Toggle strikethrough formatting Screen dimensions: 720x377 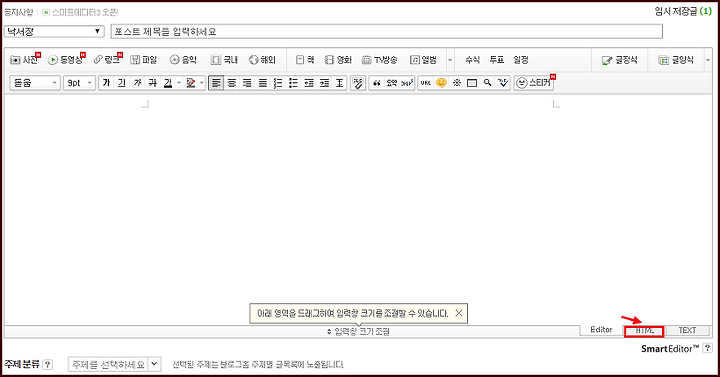(152, 83)
